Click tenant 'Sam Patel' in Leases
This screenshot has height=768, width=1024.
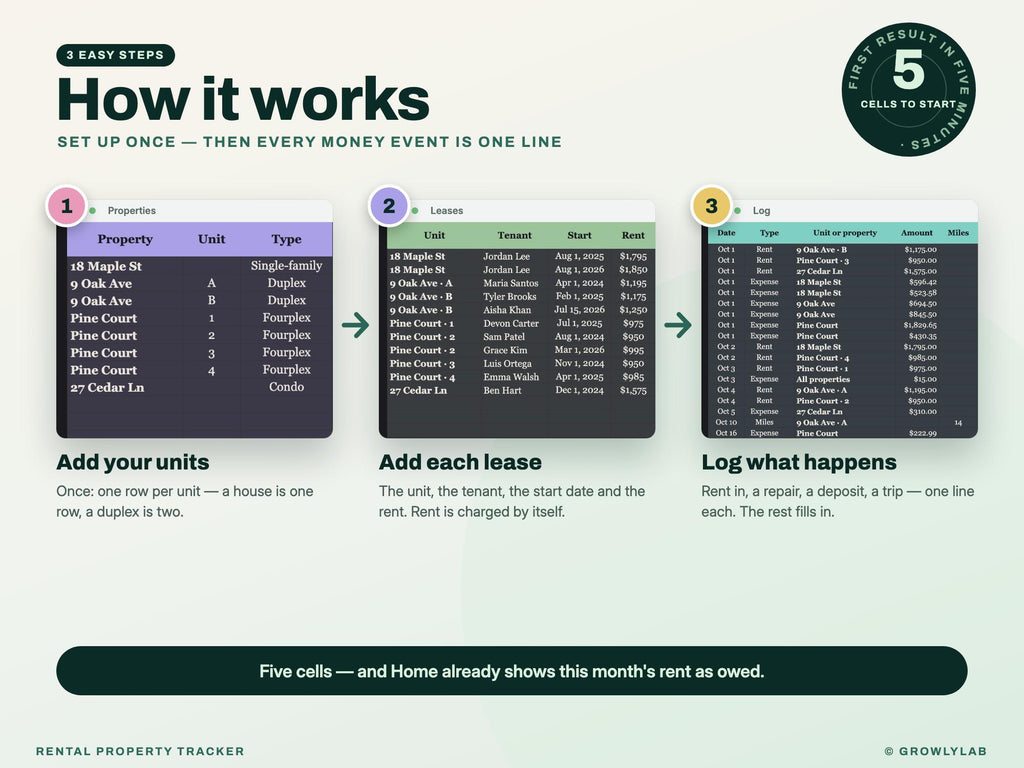click(x=504, y=336)
